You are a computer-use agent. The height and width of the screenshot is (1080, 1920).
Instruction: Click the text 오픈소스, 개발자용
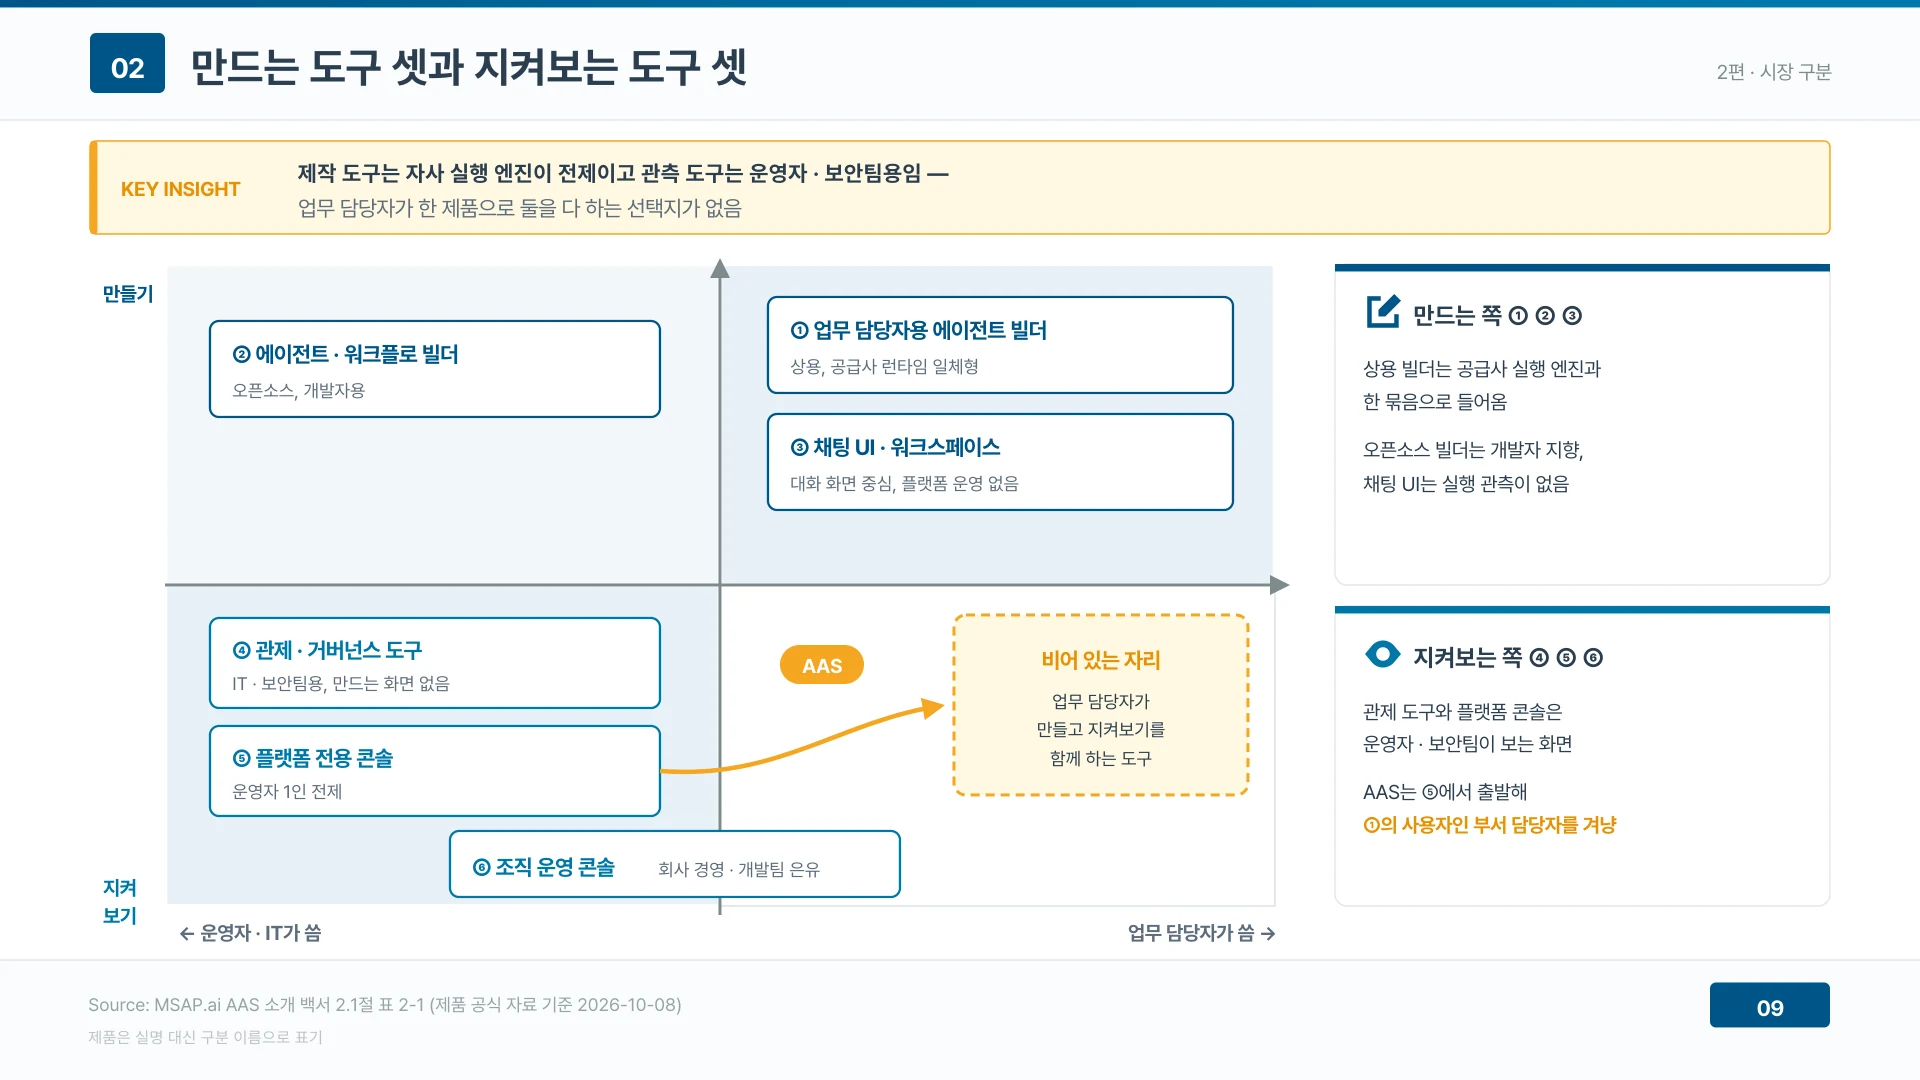pyautogui.click(x=298, y=390)
